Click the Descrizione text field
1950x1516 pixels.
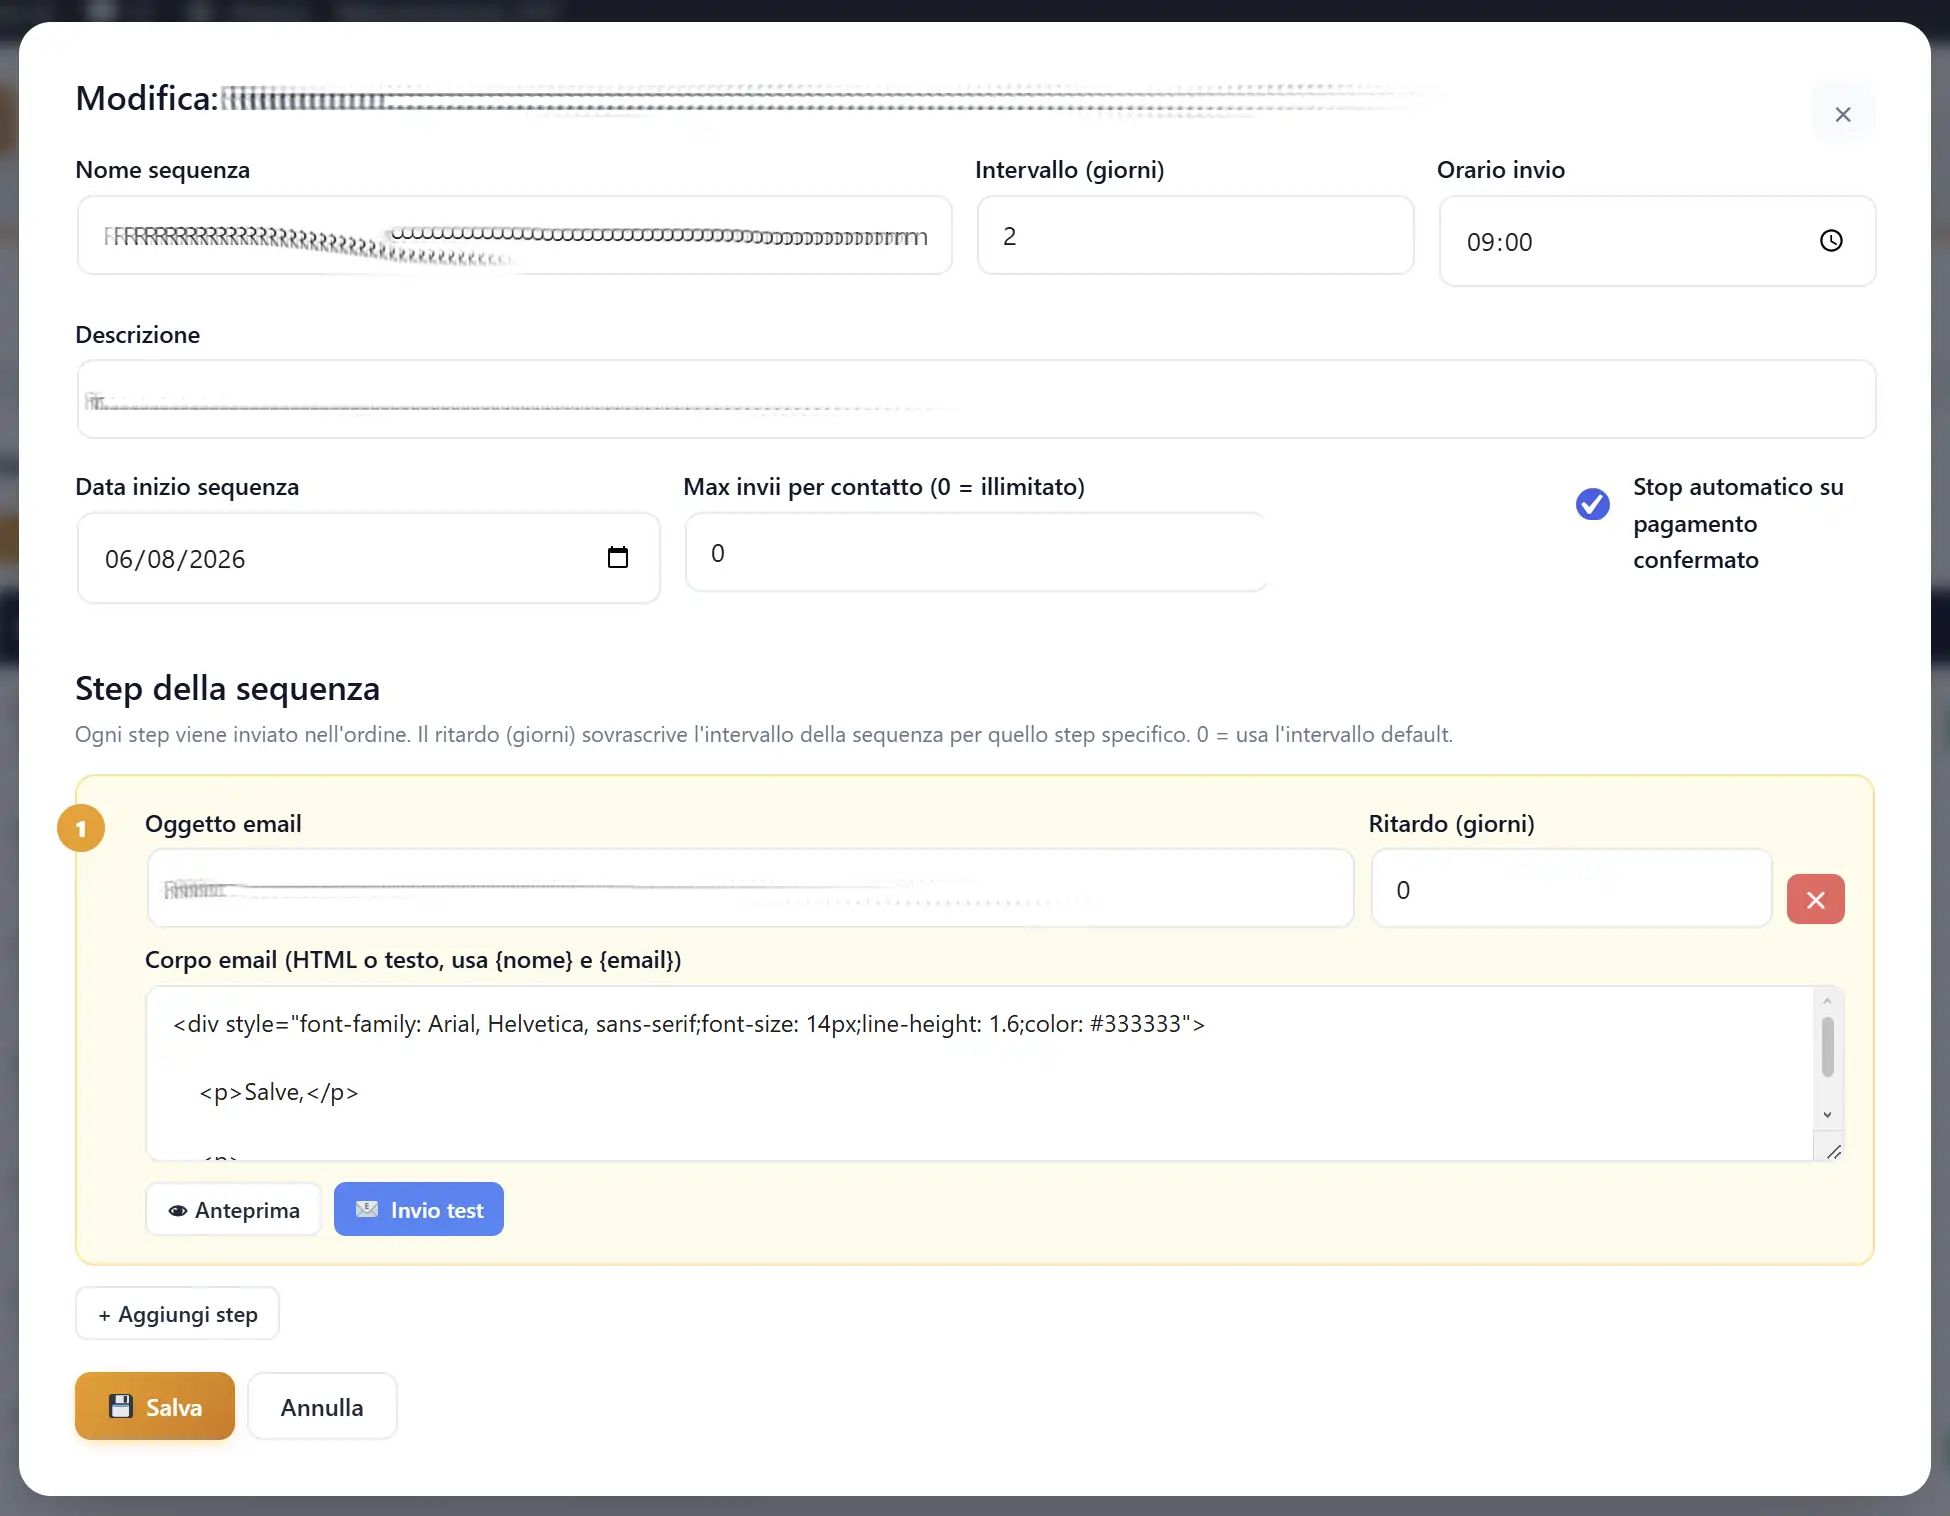tap(976, 399)
